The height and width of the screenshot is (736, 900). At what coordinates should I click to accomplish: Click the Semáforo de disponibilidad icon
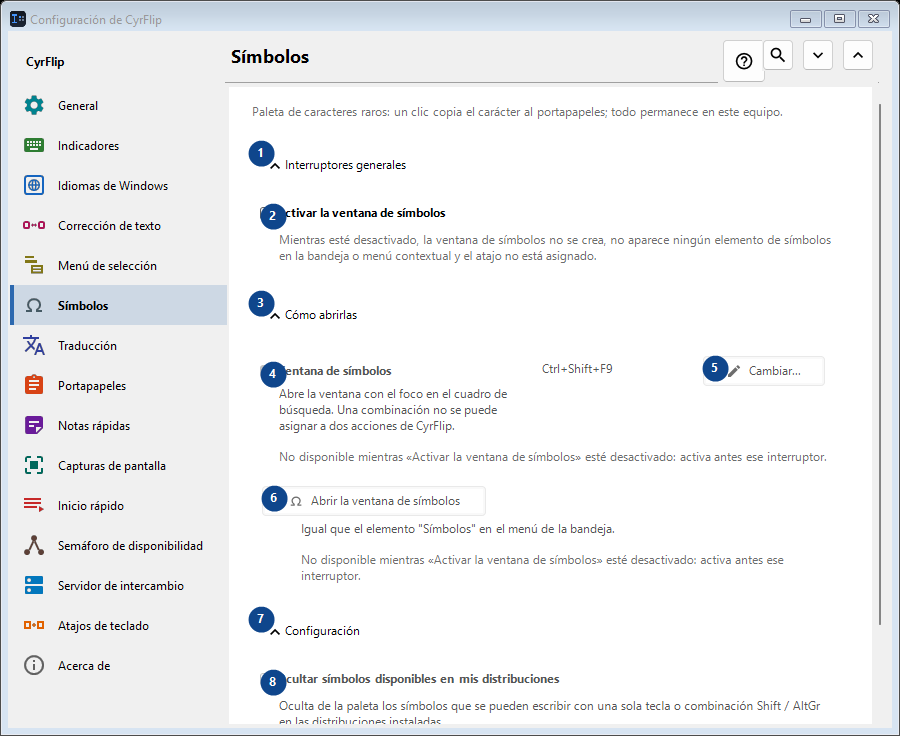point(34,545)
